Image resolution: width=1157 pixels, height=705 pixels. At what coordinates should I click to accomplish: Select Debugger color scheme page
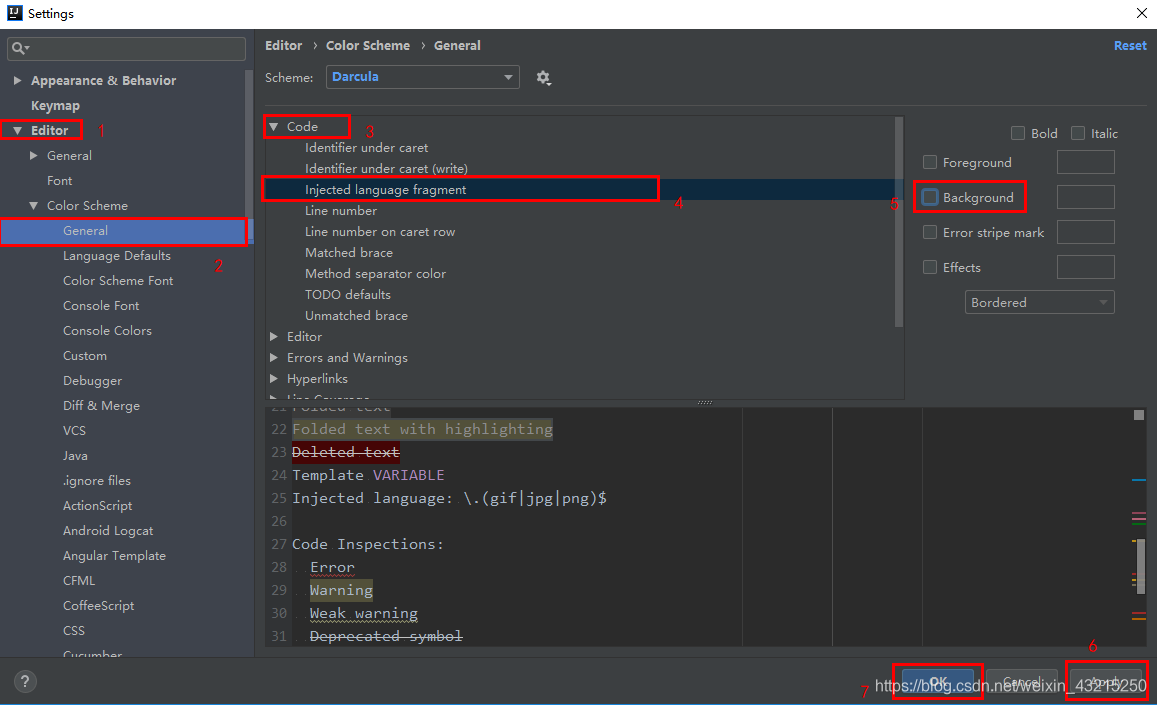(x=92, y=381)
